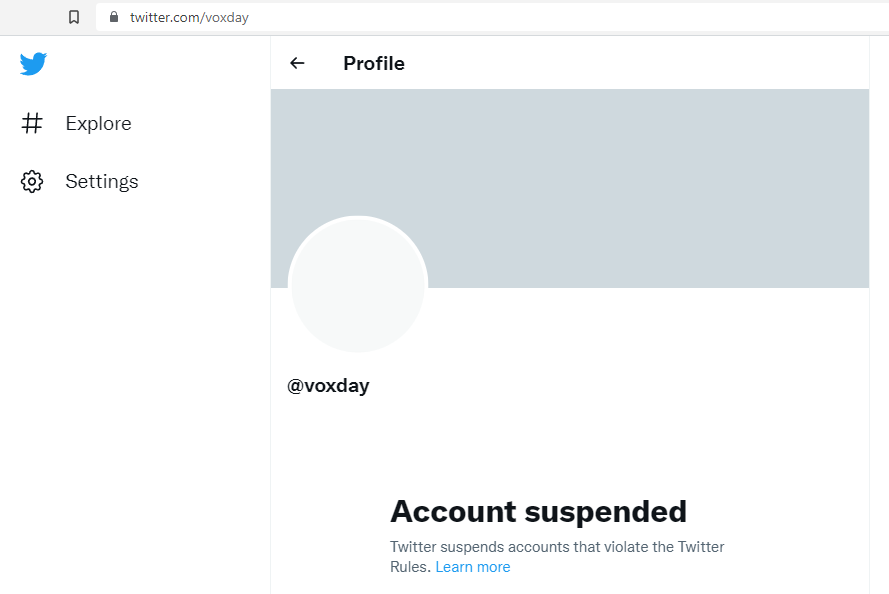
Task: Click the blank address bar area right of the URL
Action: [x=567, y=17]
